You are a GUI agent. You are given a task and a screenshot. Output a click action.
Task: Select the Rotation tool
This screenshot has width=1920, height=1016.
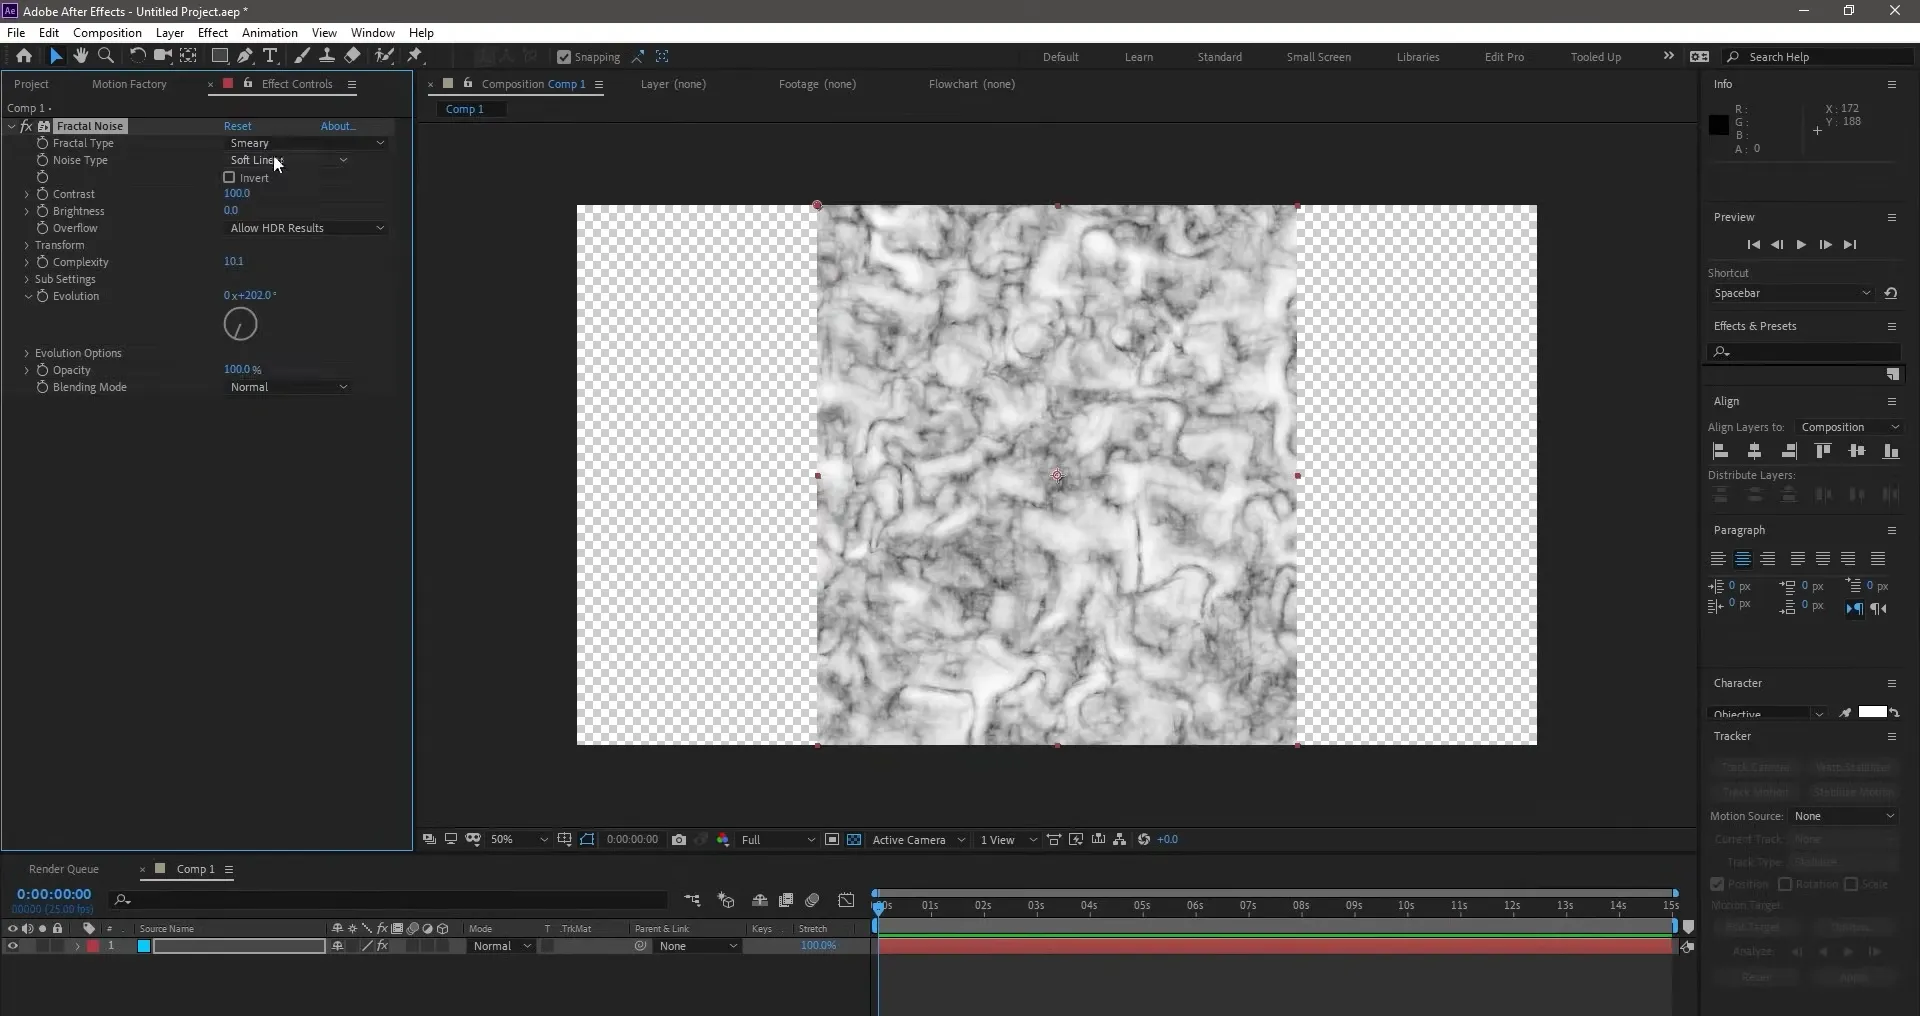(x=137, y=56)
